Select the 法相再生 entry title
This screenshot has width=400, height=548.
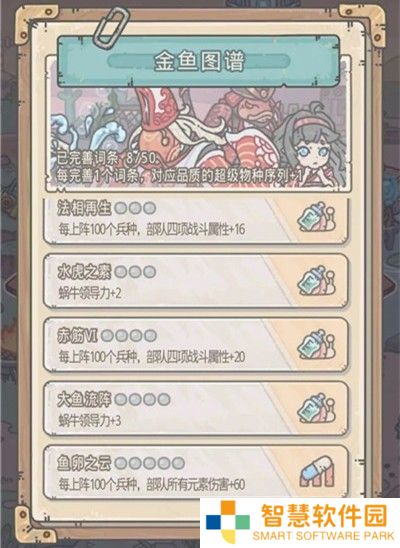point(84,209)
